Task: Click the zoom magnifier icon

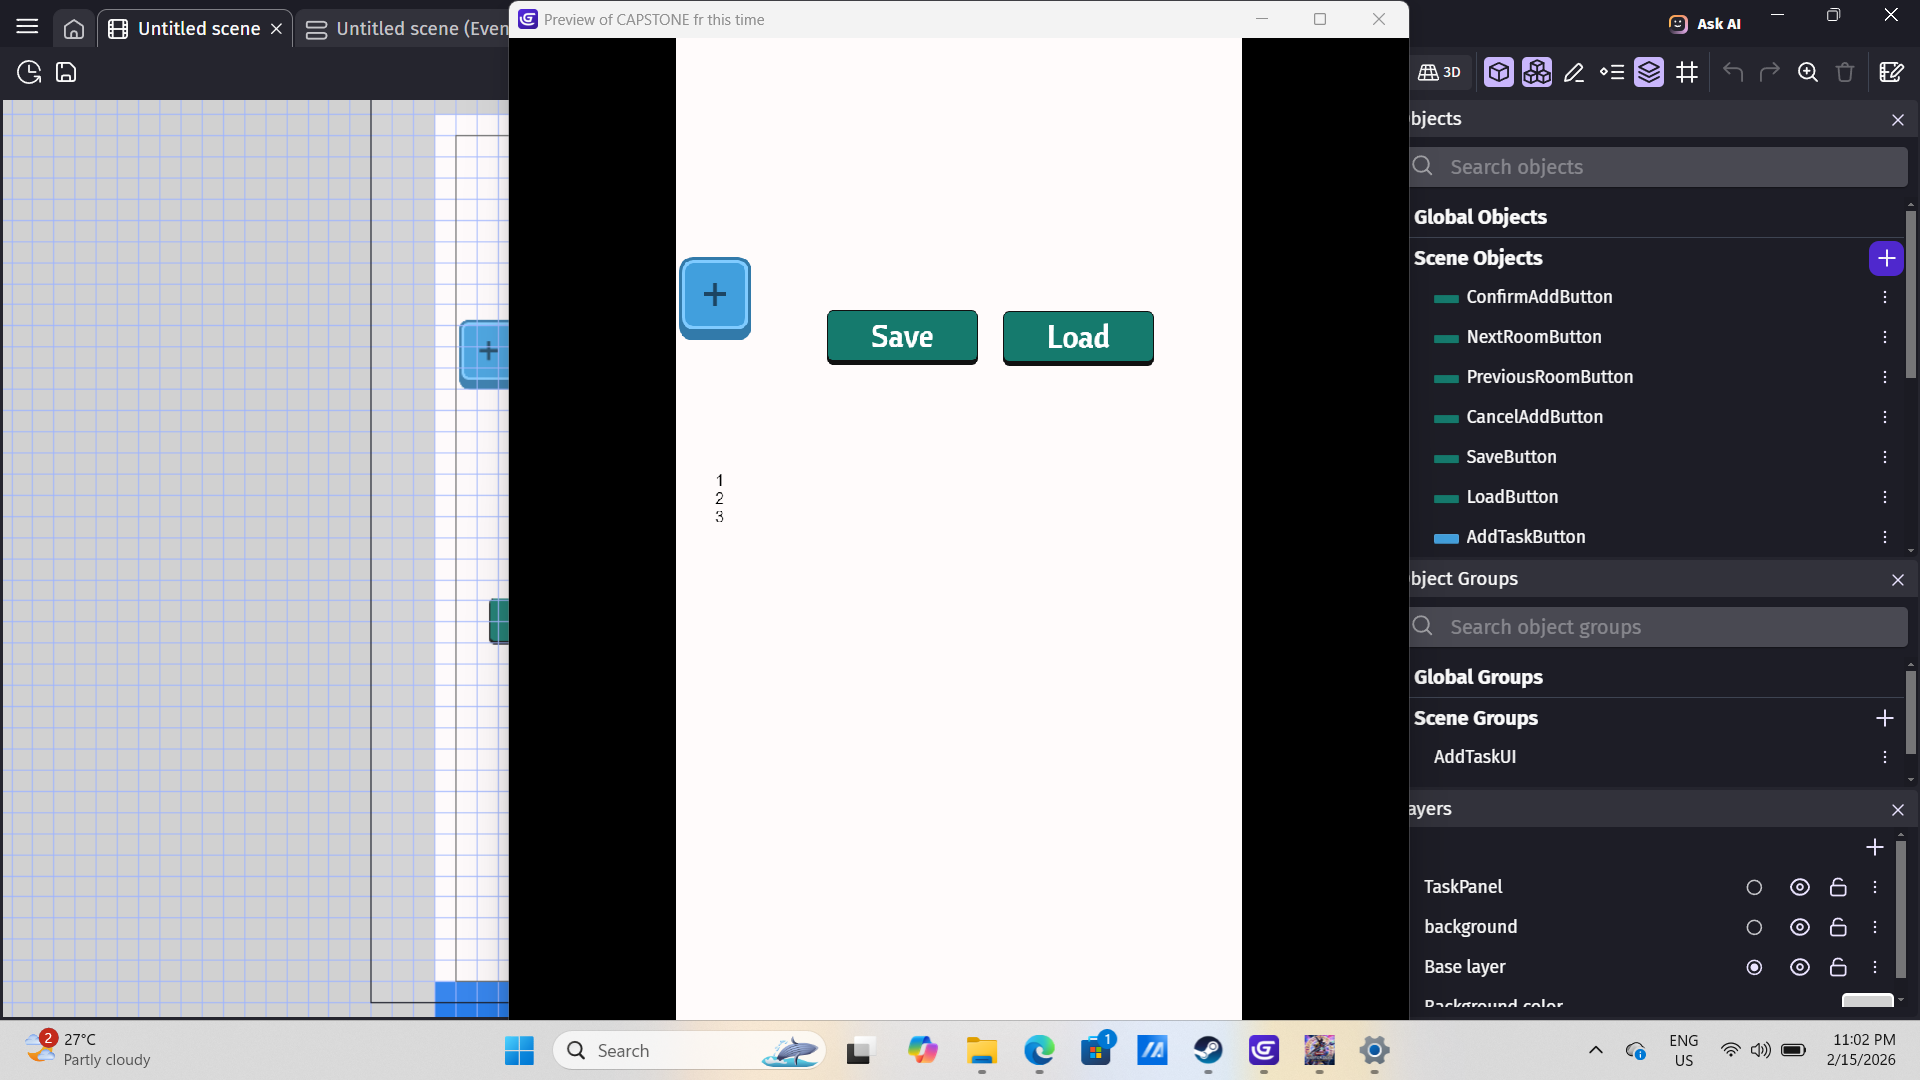Action: [1807, 72]
